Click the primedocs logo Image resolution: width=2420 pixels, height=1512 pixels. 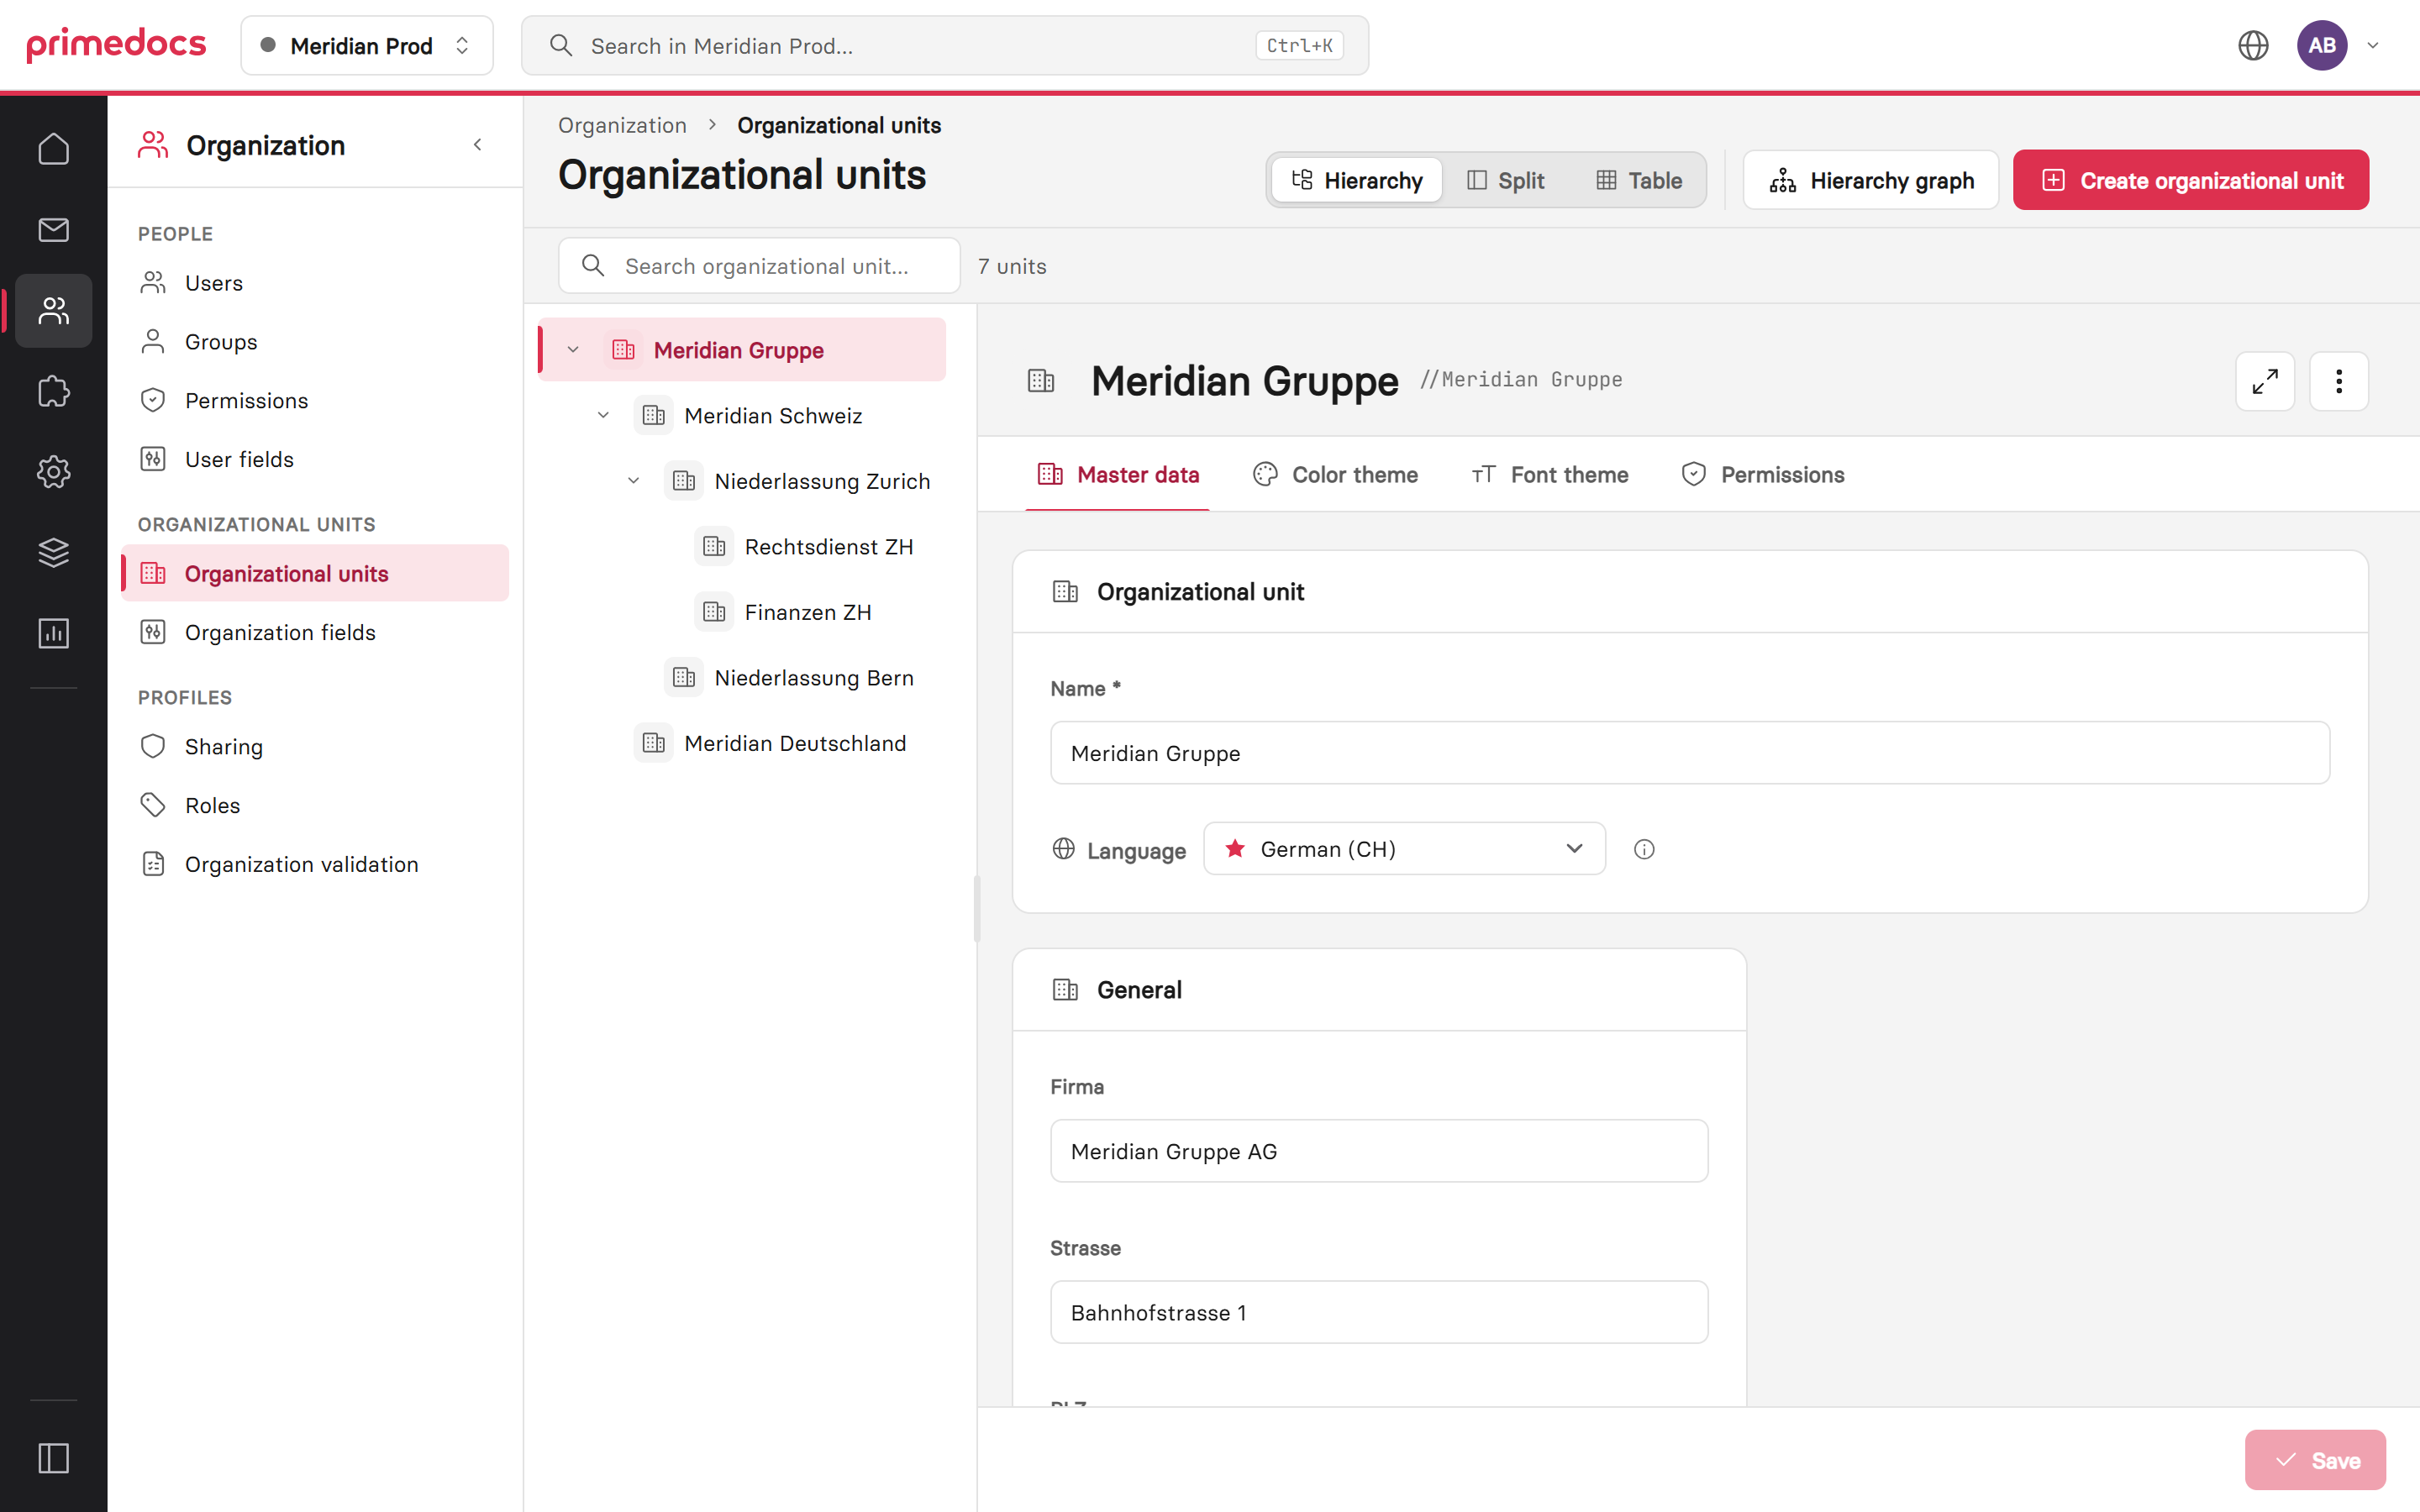[x=116, y=45]
